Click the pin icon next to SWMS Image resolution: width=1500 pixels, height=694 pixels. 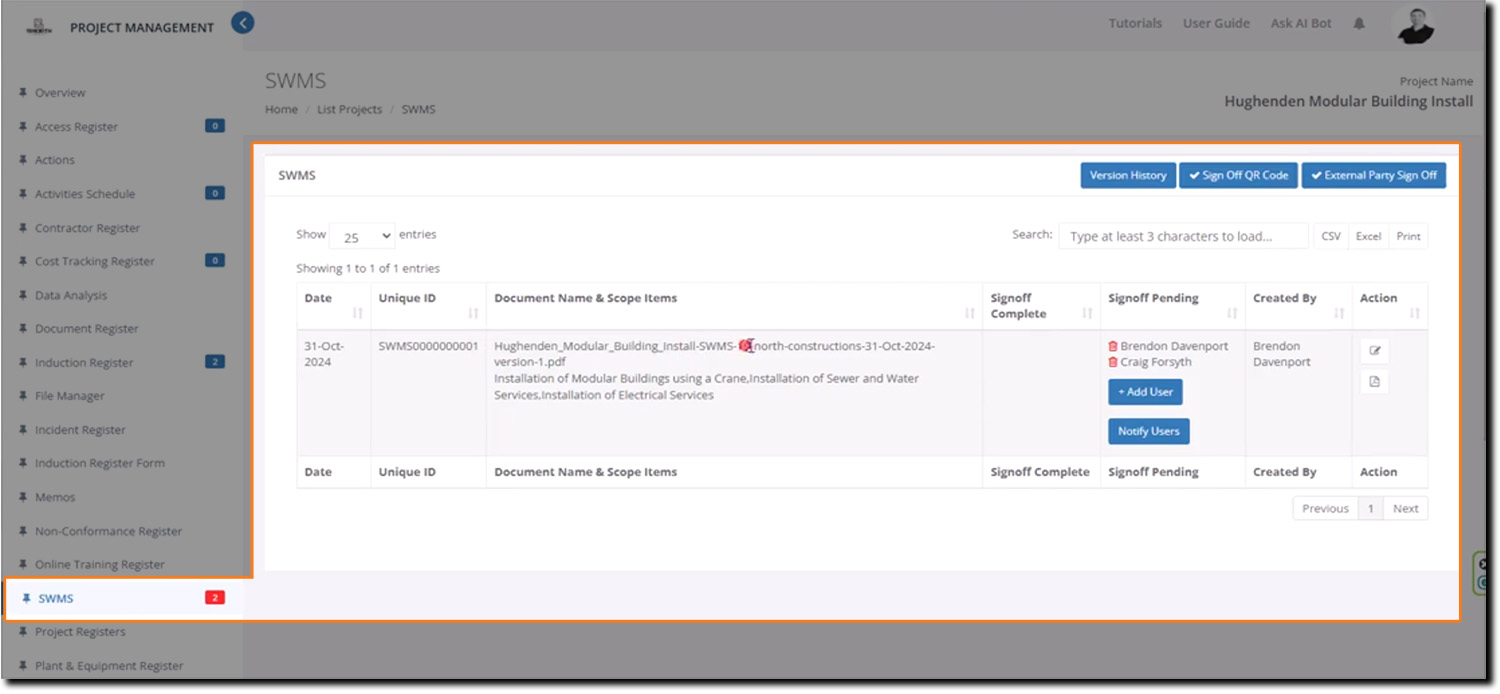pyautogui.click(x=26, y=598)
